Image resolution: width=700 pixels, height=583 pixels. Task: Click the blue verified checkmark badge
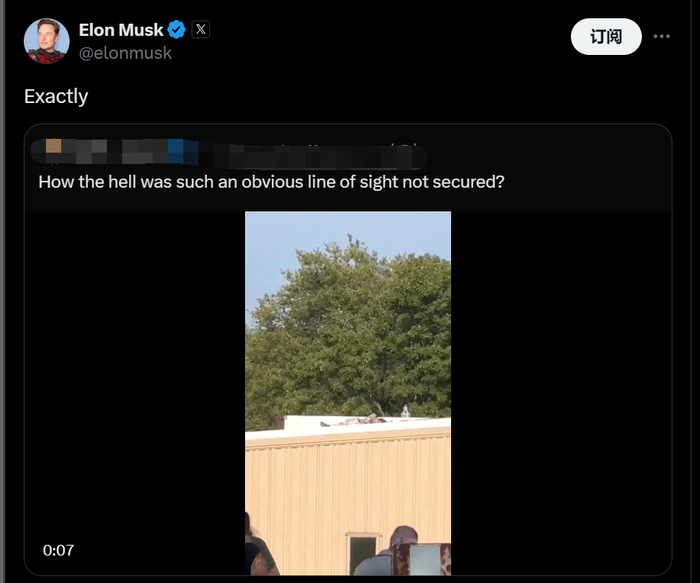pos(177,30)
